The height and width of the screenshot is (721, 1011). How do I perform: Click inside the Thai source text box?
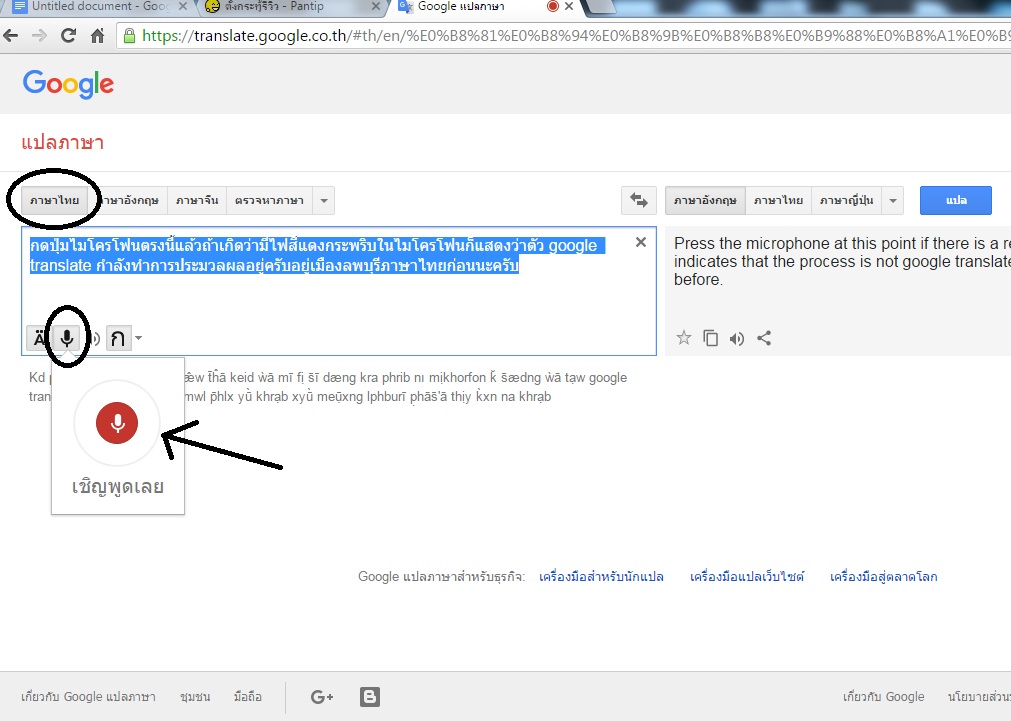pyautogui.click(x=339, y=290)
